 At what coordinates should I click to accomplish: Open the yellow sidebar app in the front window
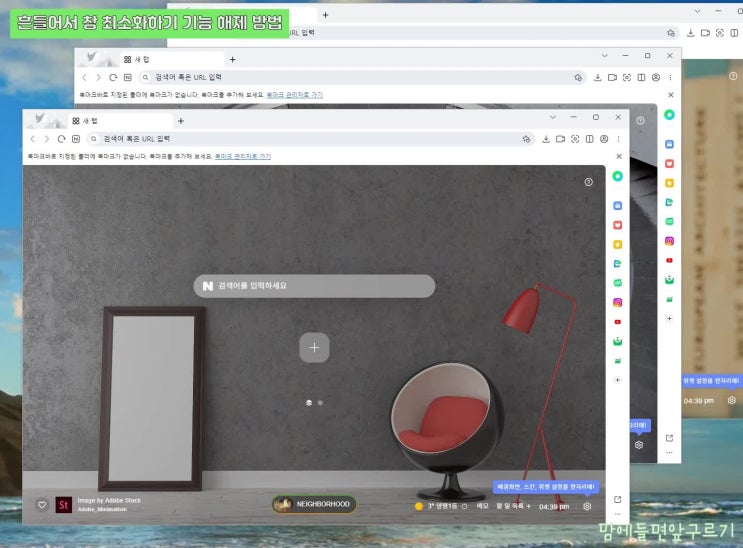(x=617, y=245)
